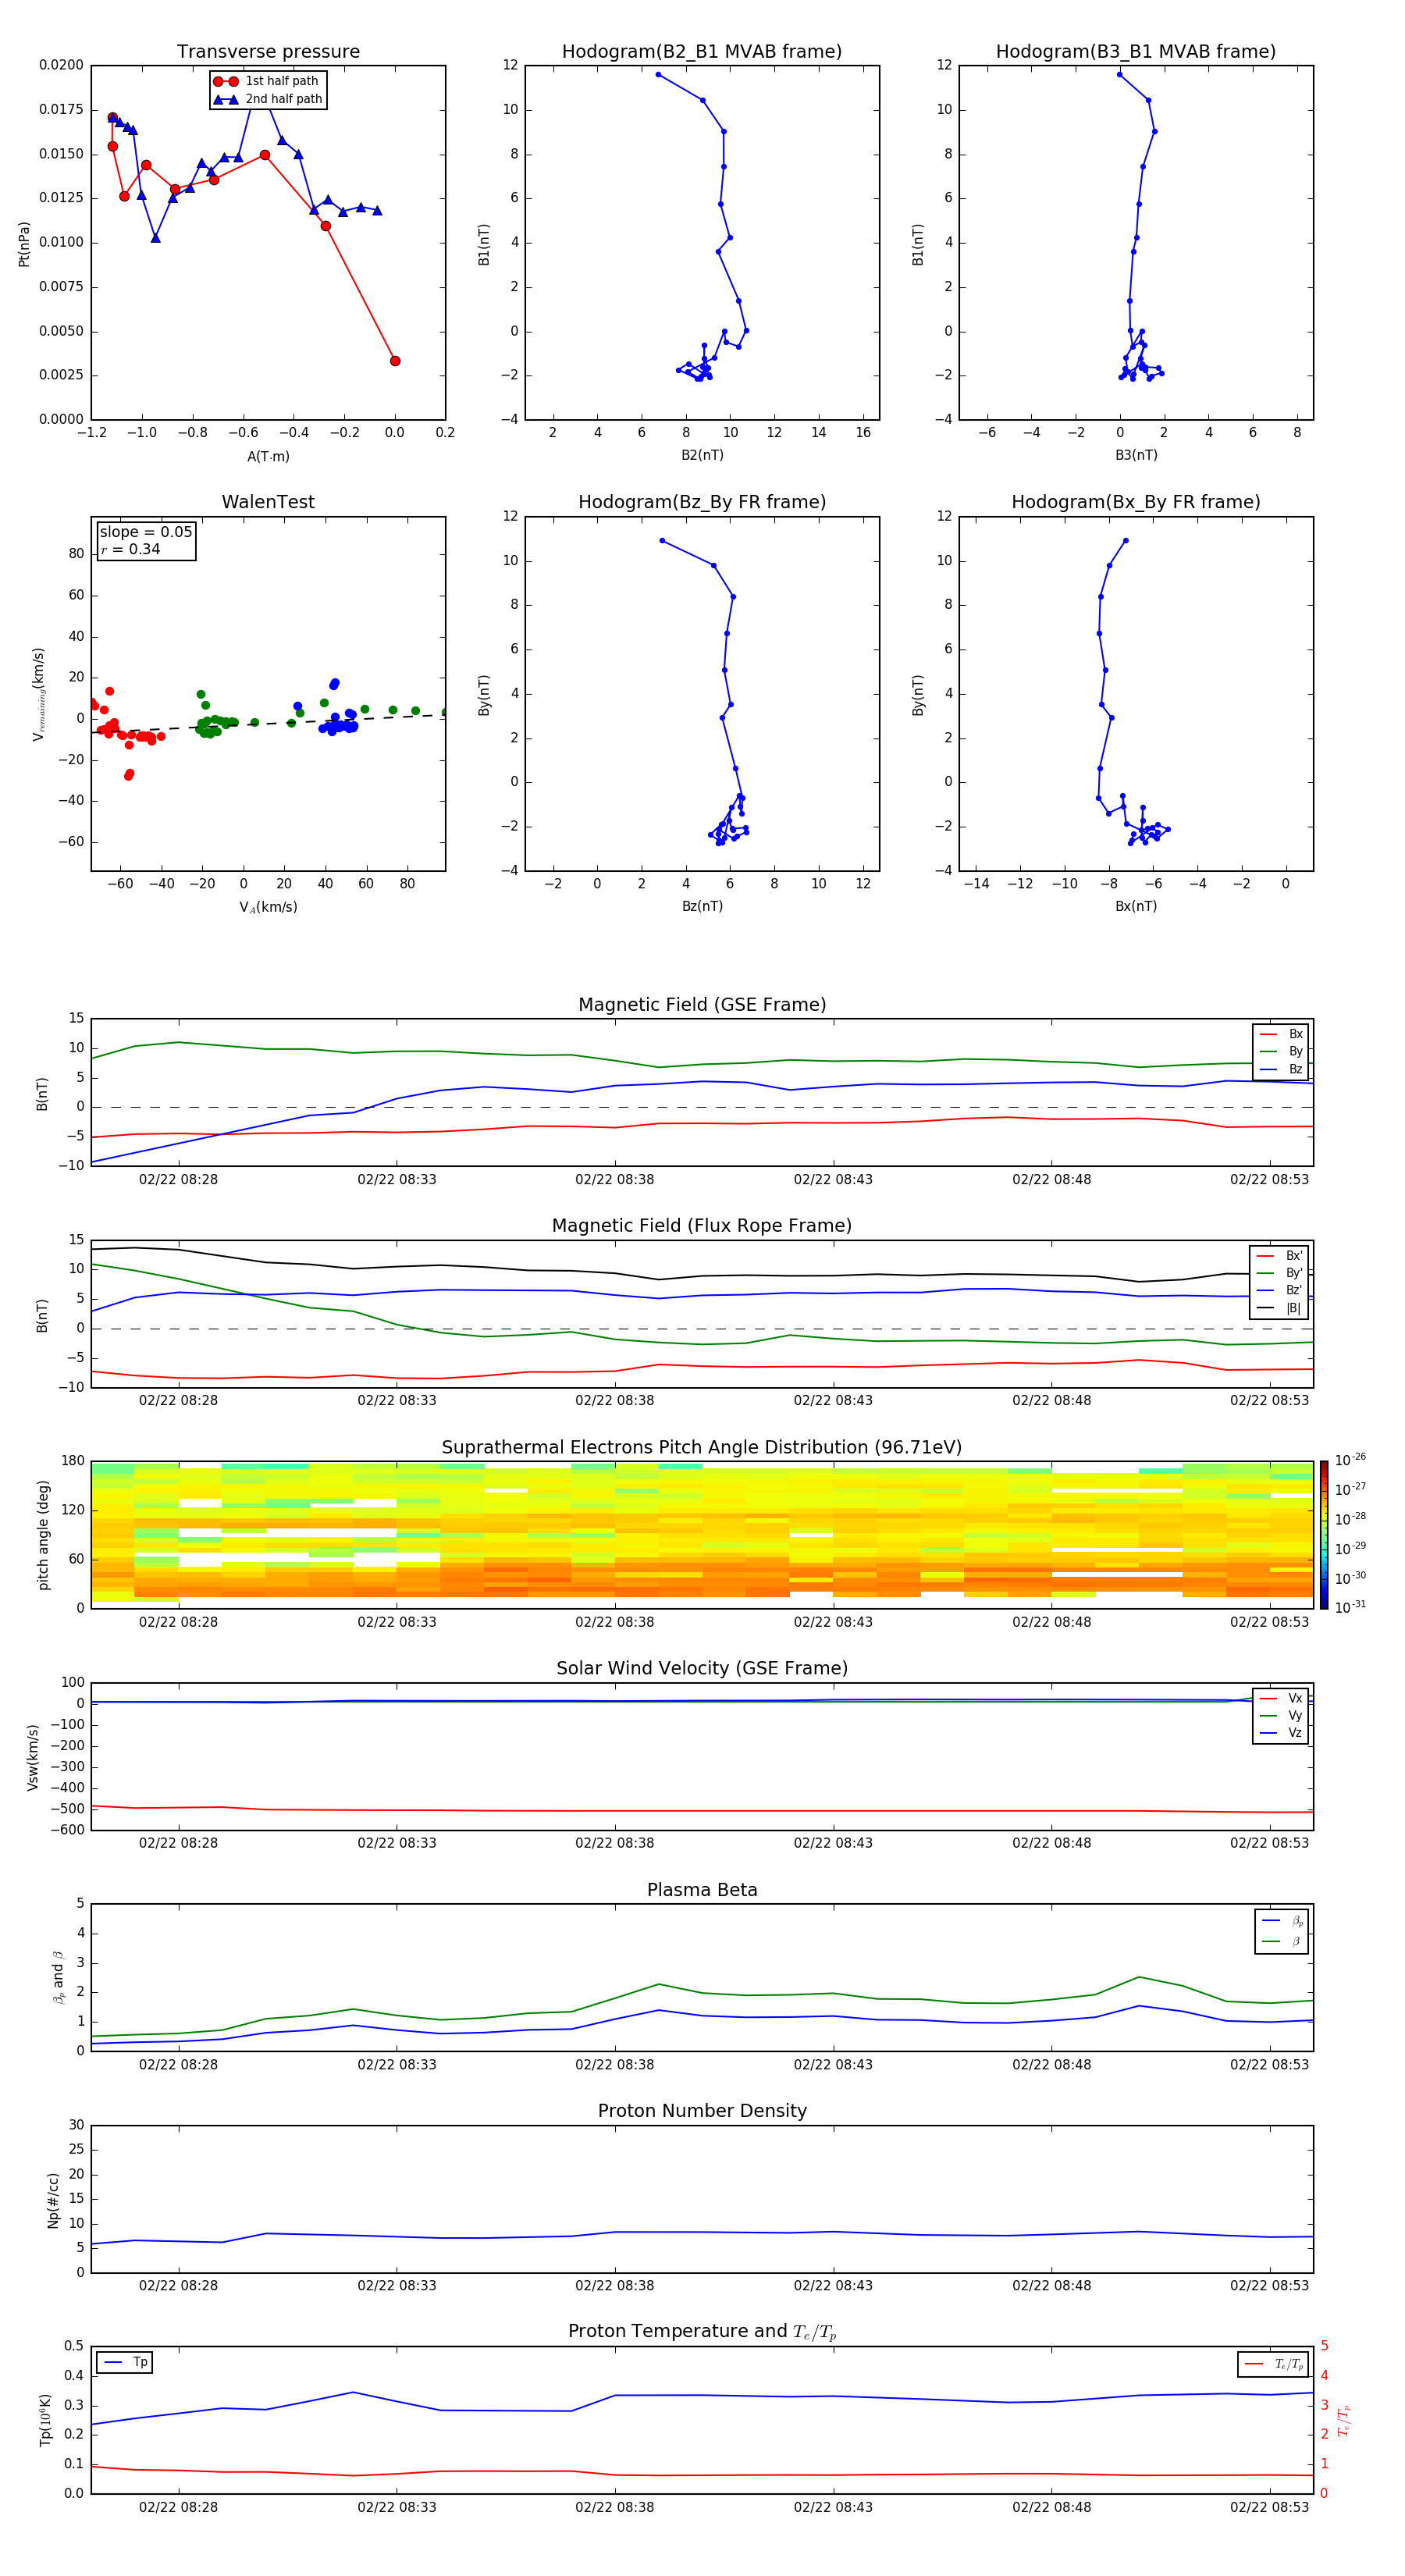1405x2576 pixels.
Task: Click the 'B3(nT)' axis label
Action: pyautogui.click(x=1136, y=455)
